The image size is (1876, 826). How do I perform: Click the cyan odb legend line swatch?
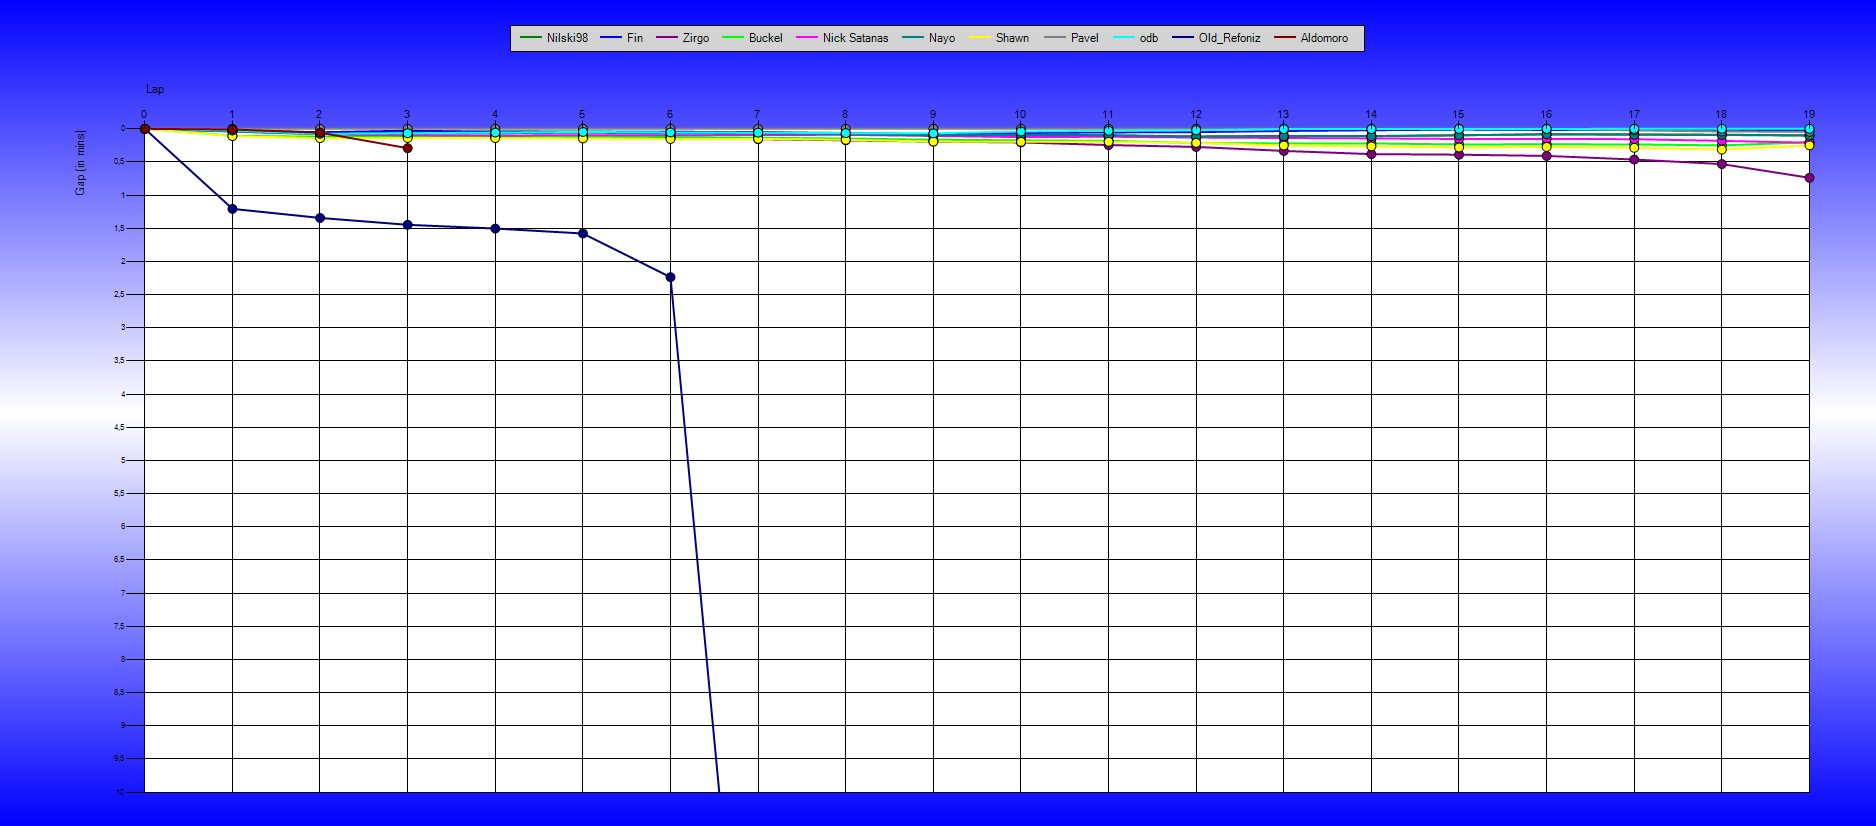[x=1124, y=38]
